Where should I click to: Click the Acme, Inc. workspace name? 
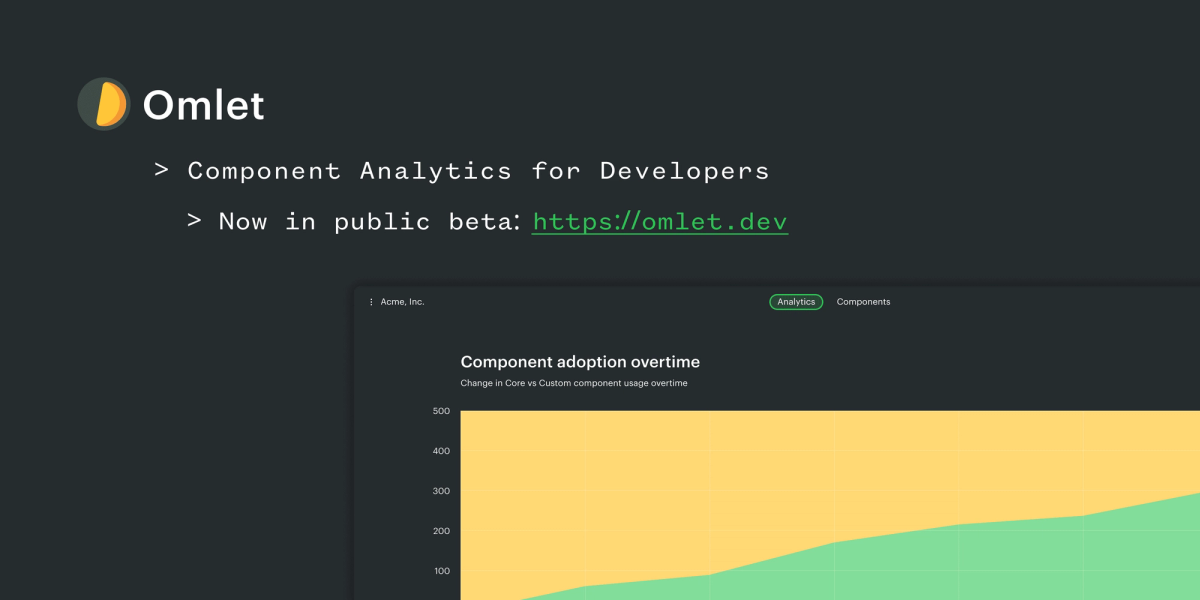point(402,302)
